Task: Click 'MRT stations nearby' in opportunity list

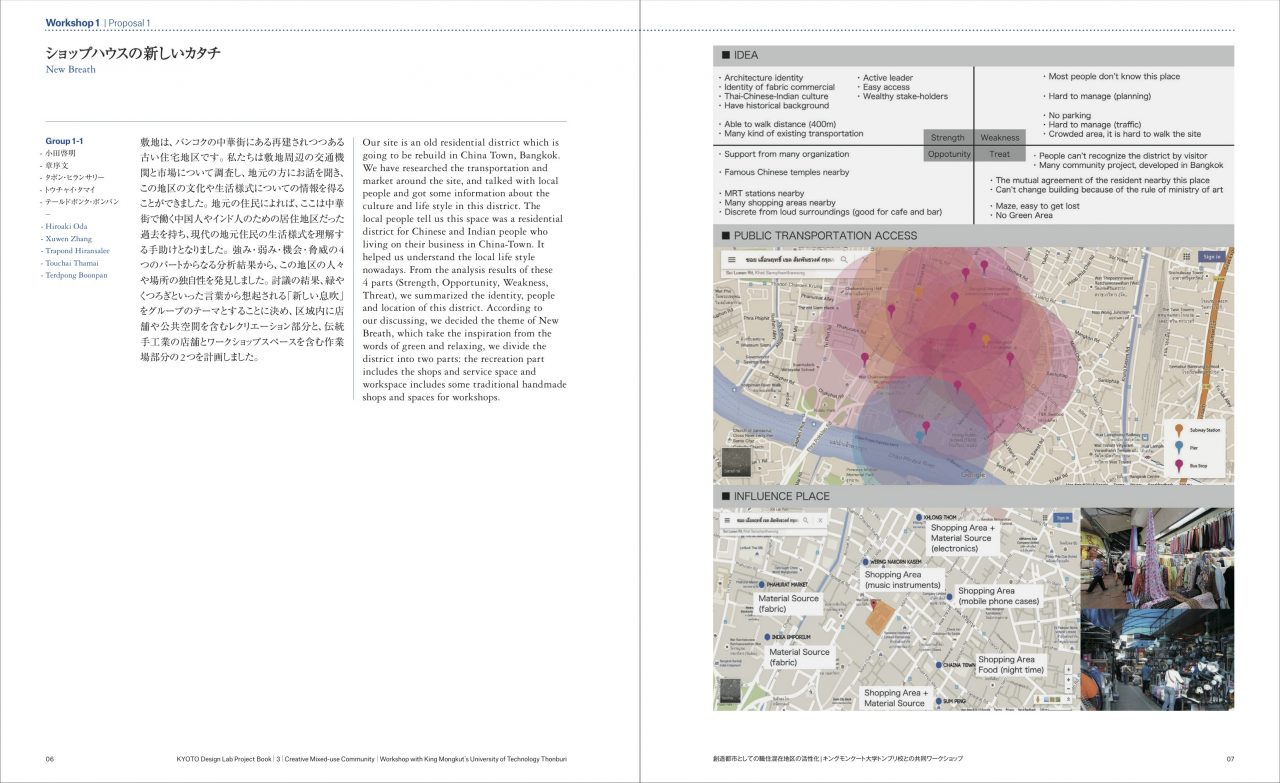Action: tap(764, 193)
